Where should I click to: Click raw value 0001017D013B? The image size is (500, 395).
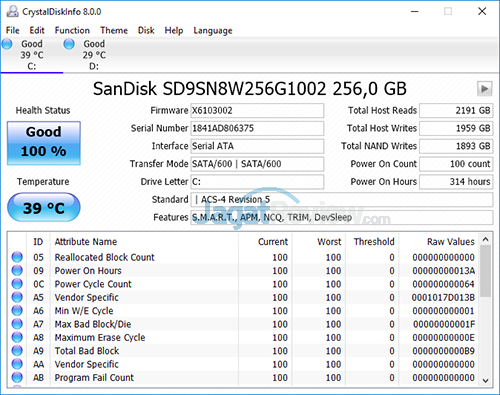tap(443, 297)
